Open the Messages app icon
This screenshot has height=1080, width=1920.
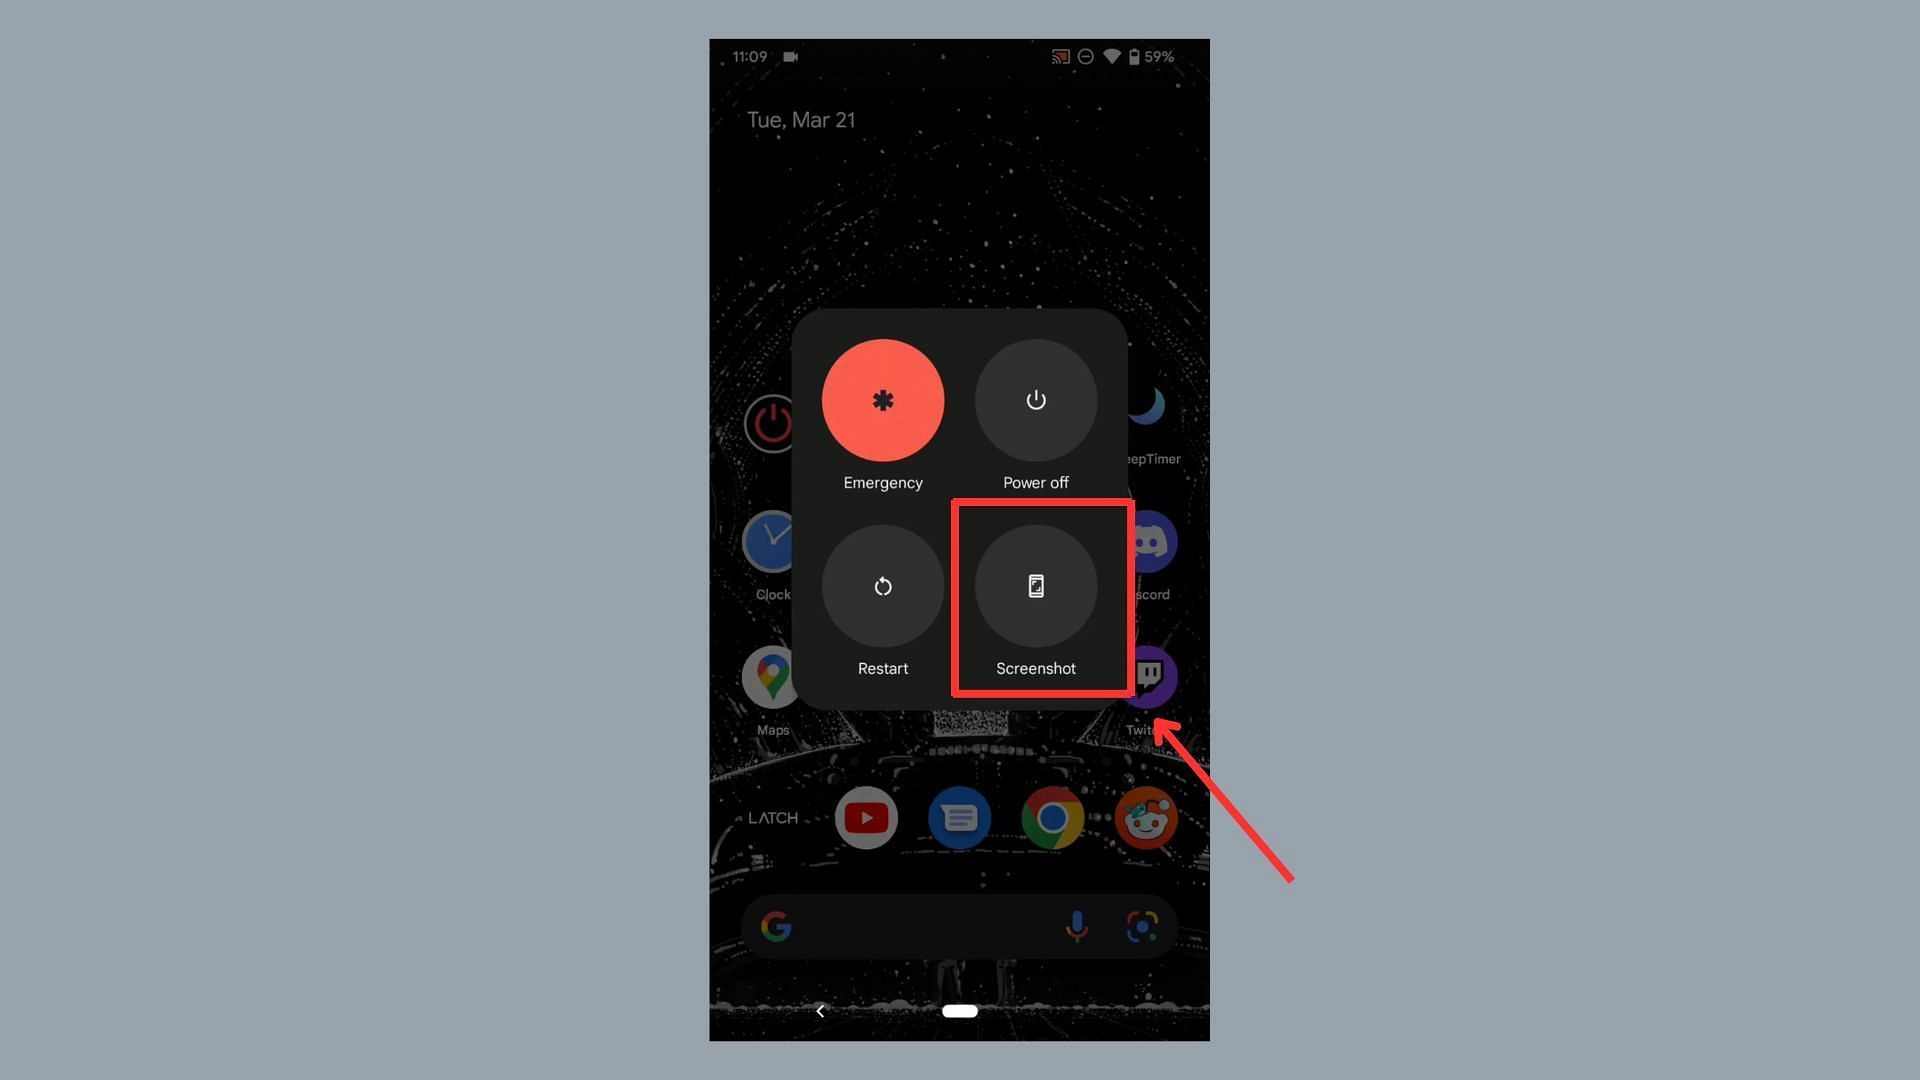[959, 818]
